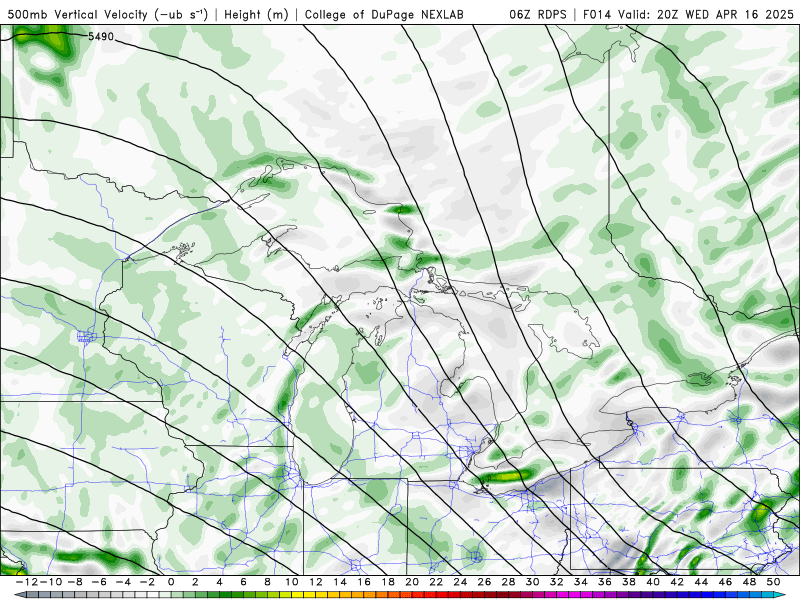Click the 0 value on the color scale

point(171,582)
